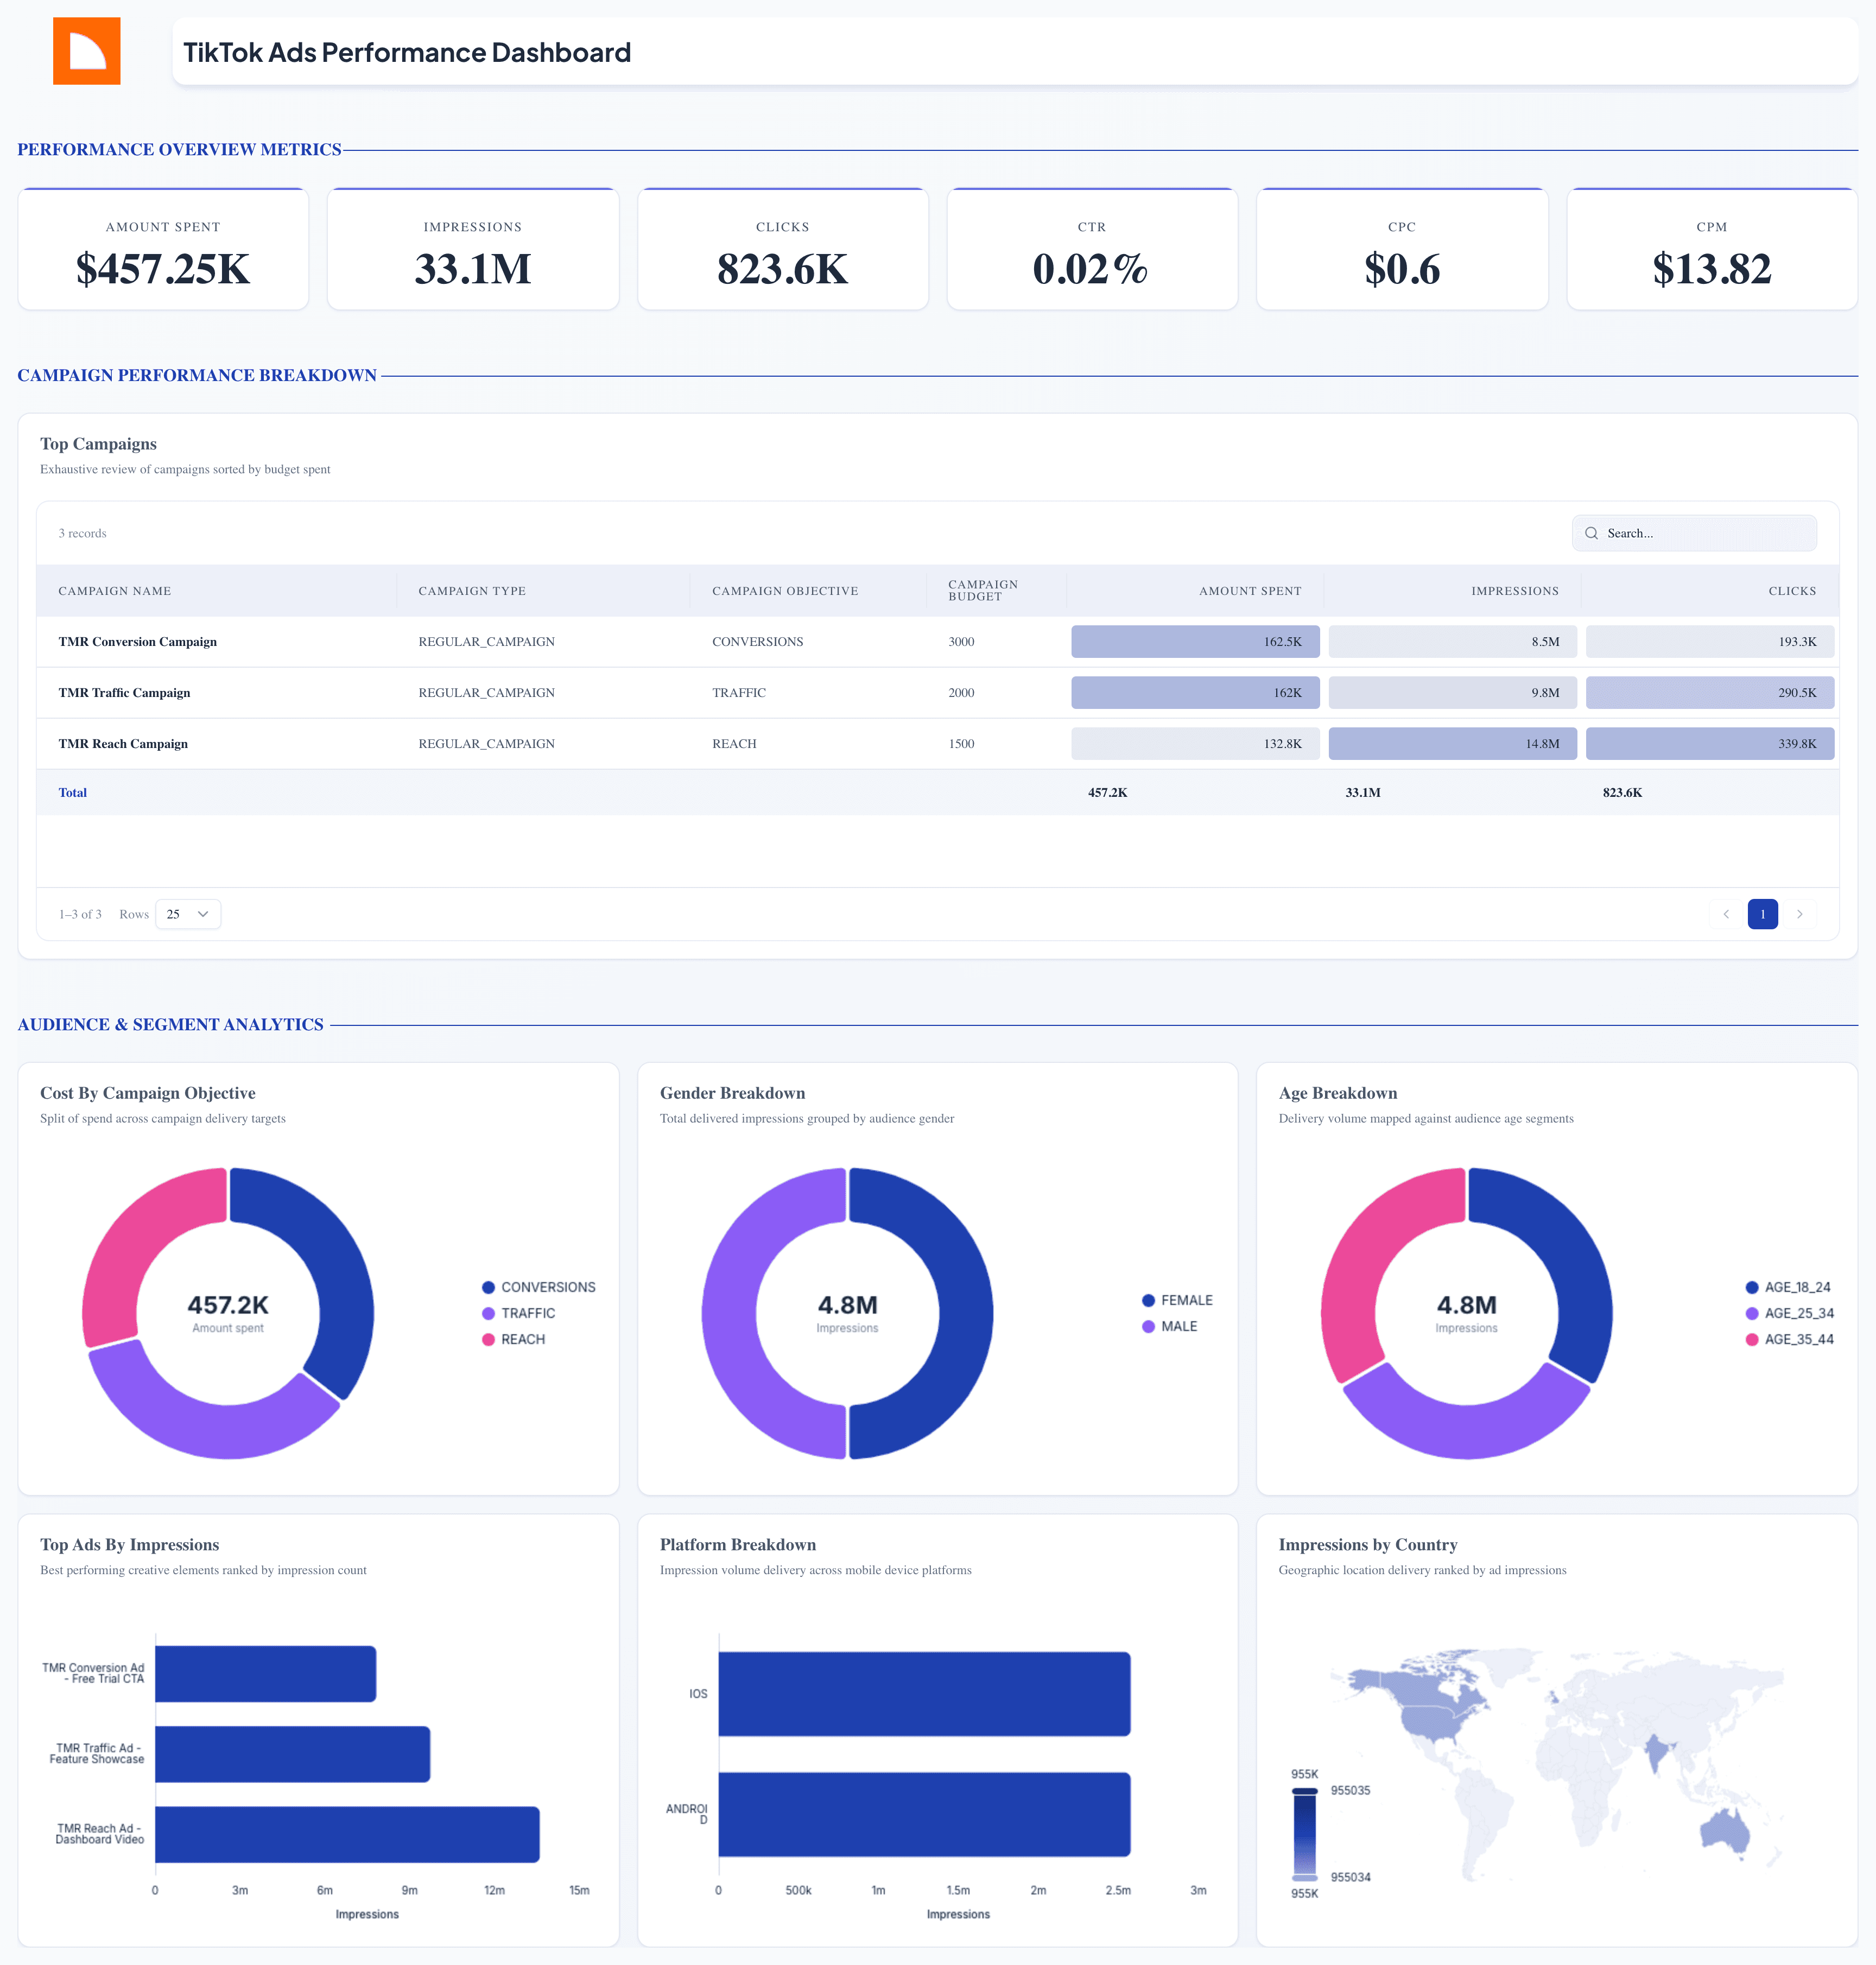Select TMR Reach Campaign row name

[123, 744]
